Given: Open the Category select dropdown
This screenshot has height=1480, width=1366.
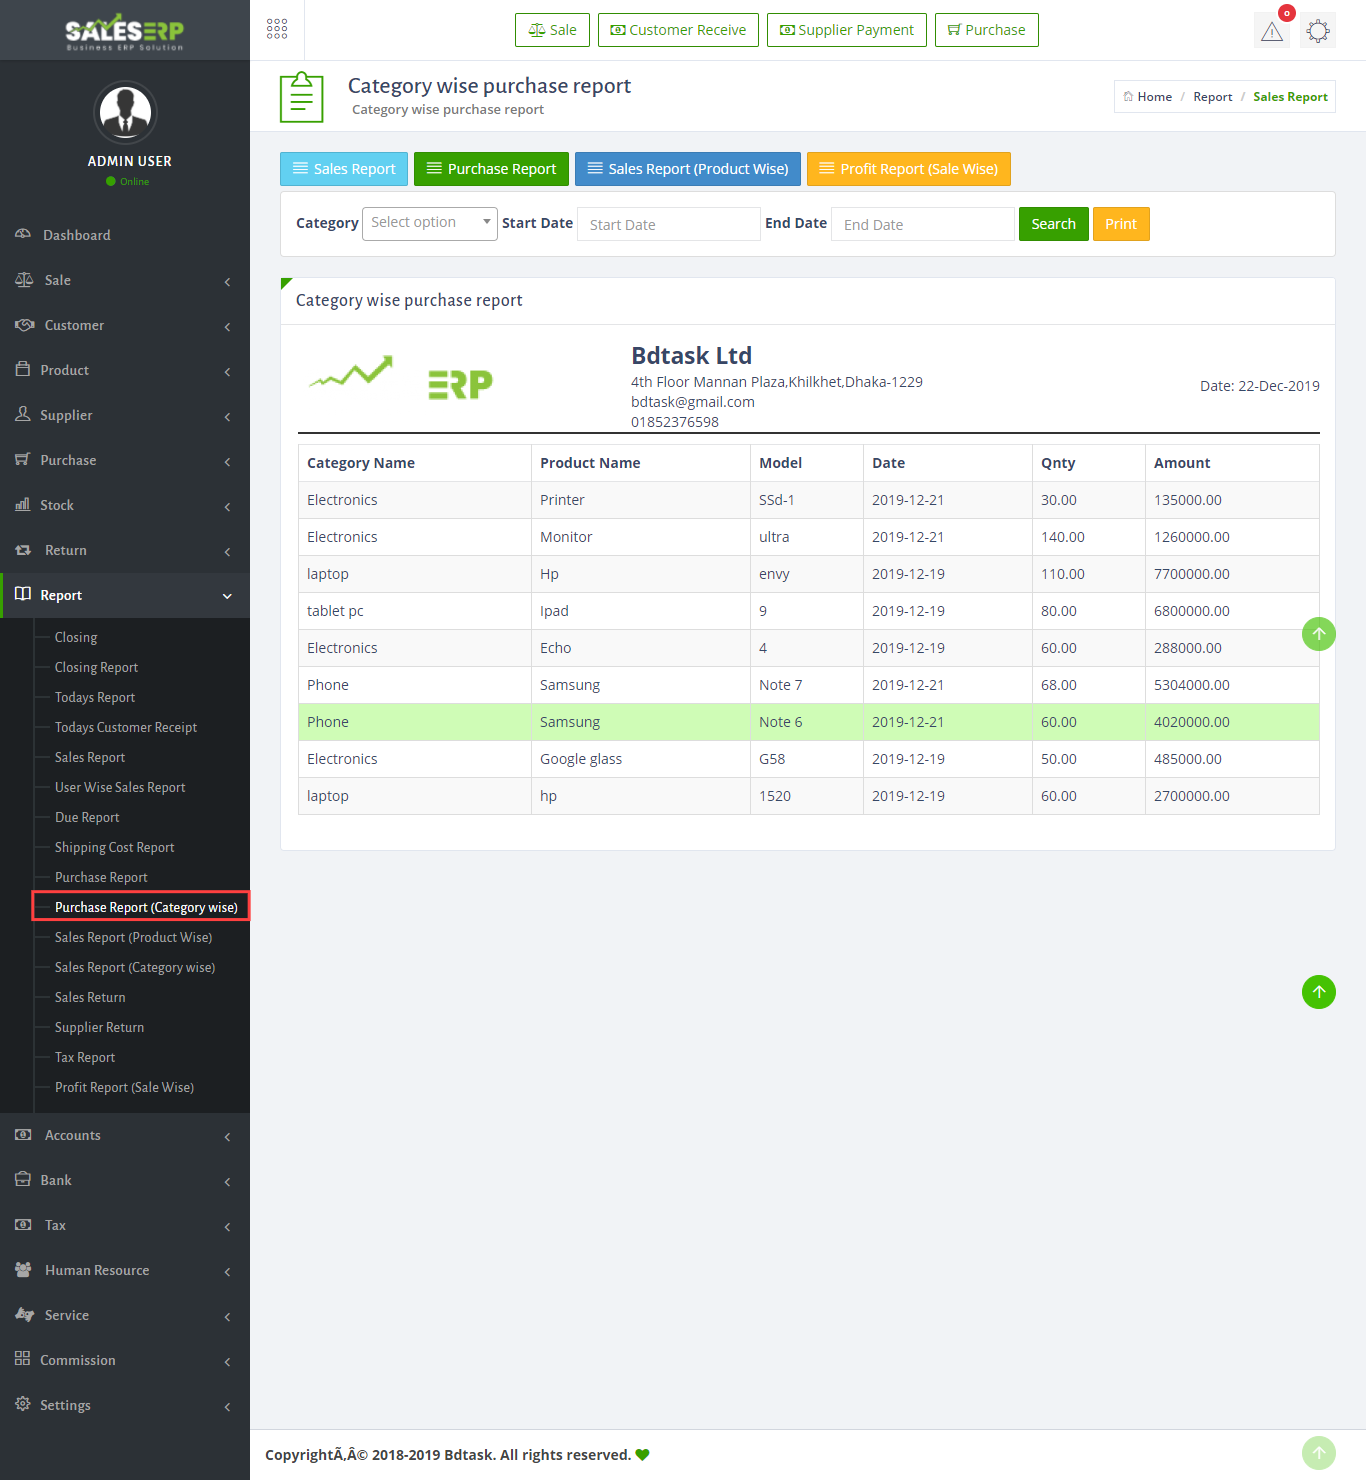Looking at the screenshot, I should tap(429, 223).
